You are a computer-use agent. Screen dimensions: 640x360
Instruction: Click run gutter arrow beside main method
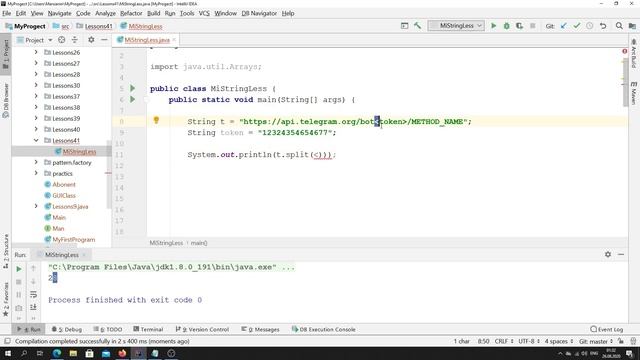tap(132, 99)
